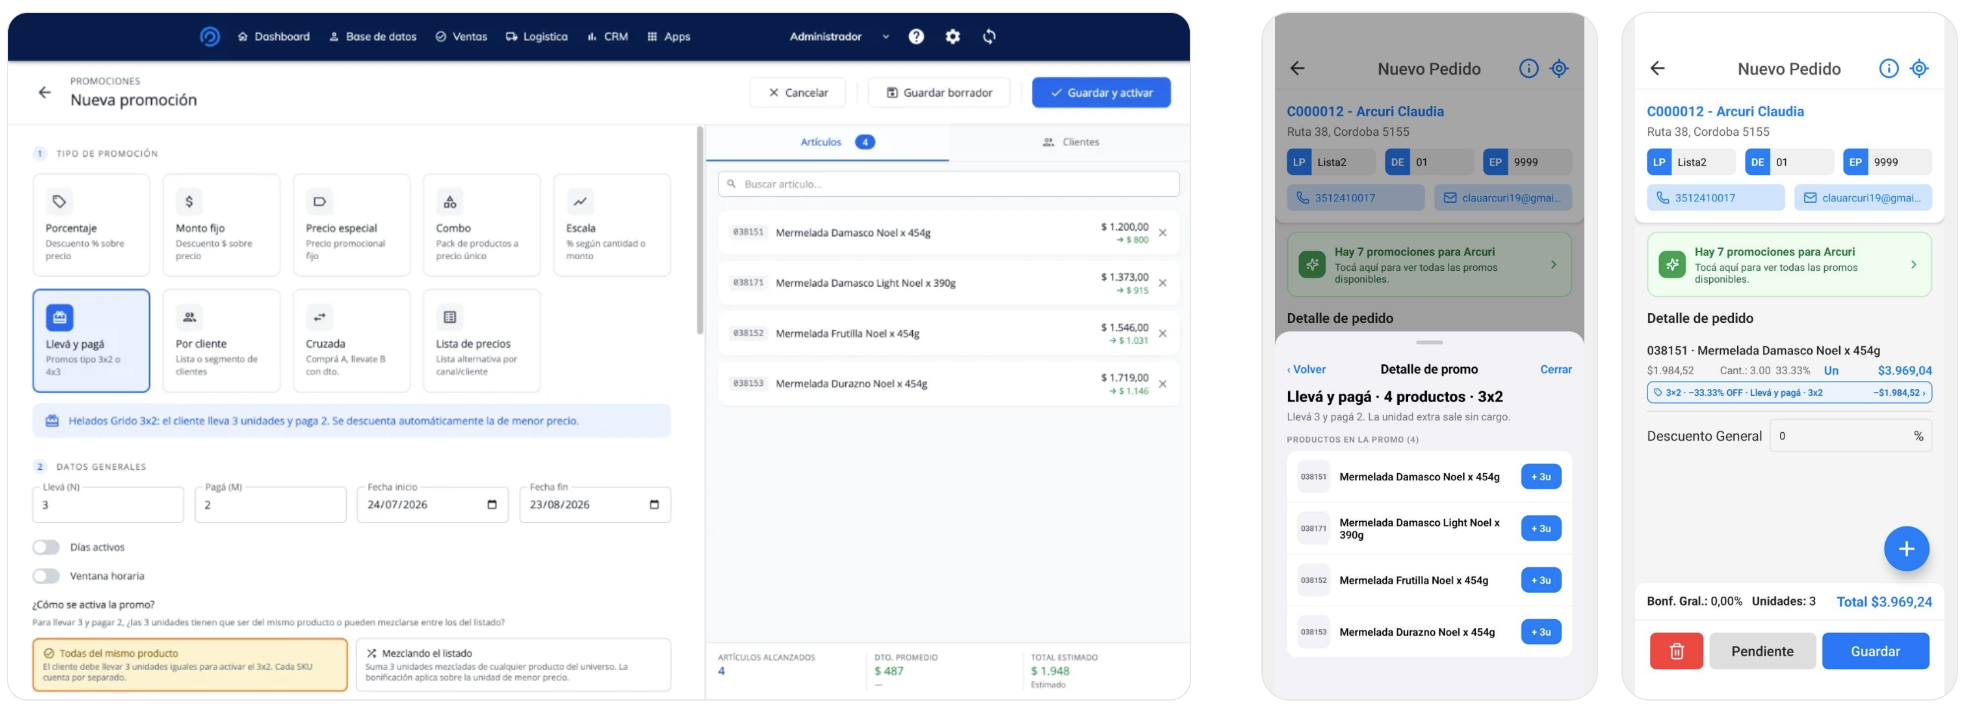Click the Guardar borrador button

pyautogui.click(x=939, y=93)
